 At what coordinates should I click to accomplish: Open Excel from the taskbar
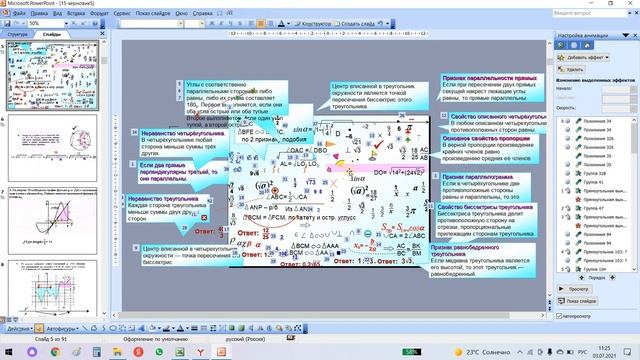tap(180, 352)
